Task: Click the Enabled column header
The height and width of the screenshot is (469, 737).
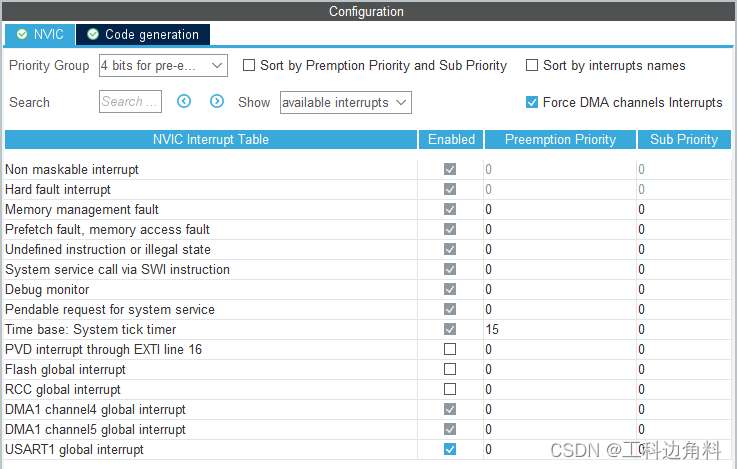Action: [451, 140]
